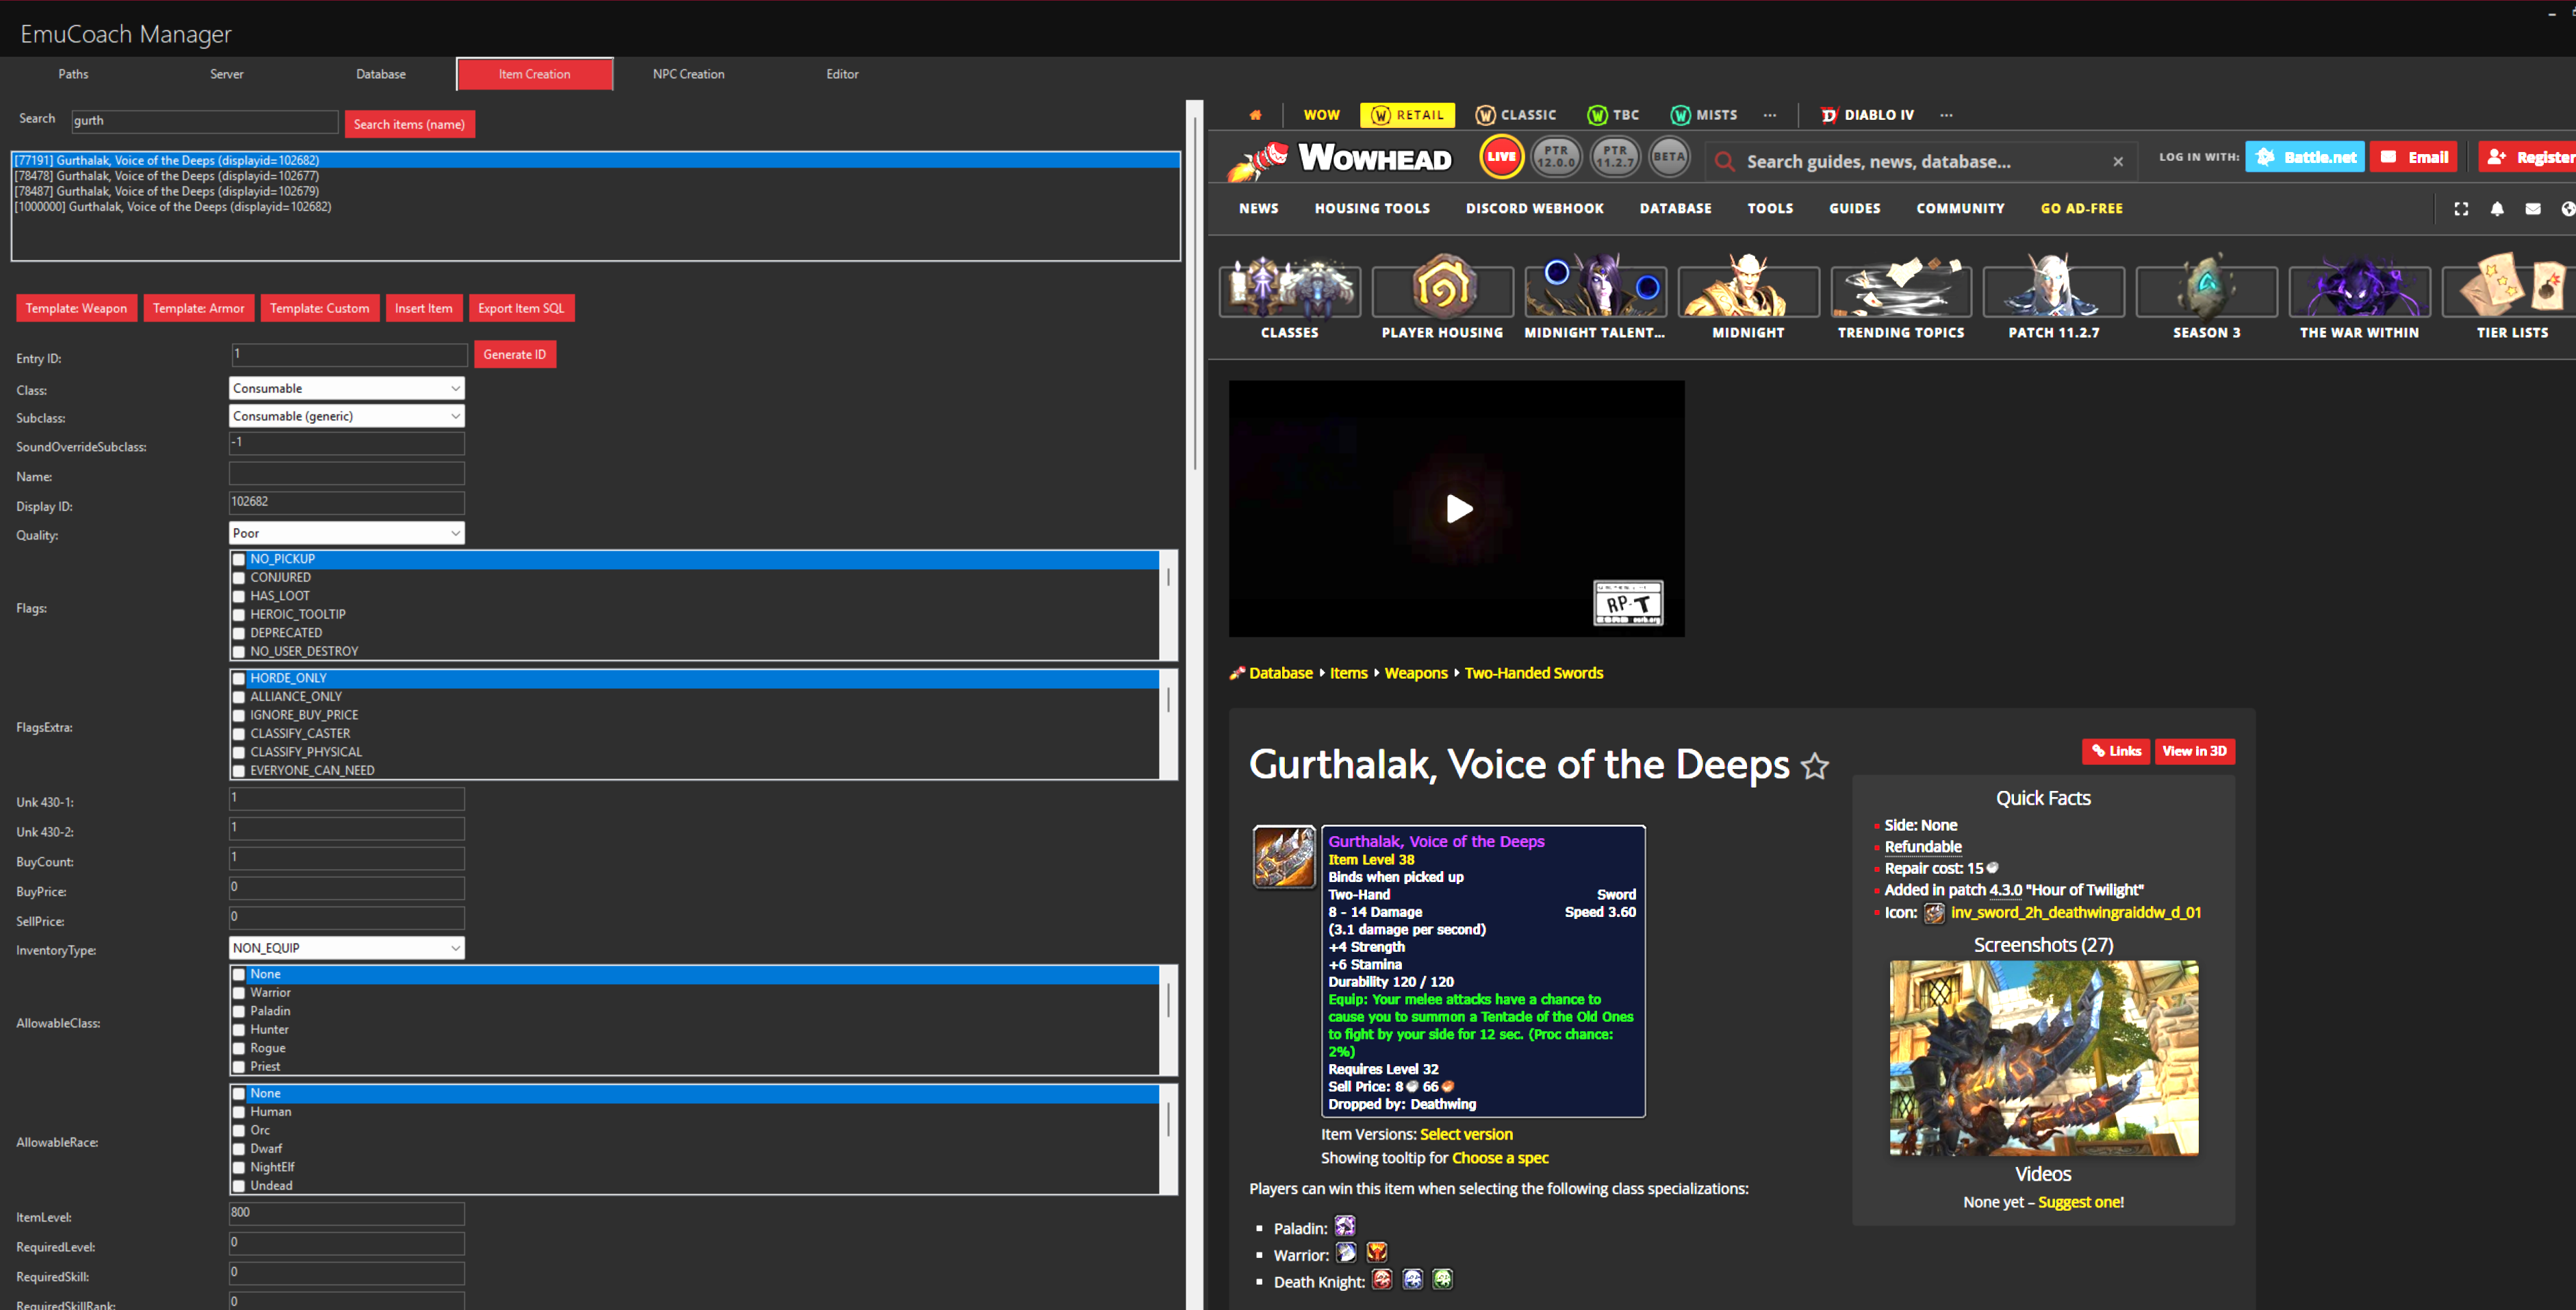2576x1310 pixels.
Task: Click the Wowhead logo
Action: pyautogui.click(x=1340, y=158)
